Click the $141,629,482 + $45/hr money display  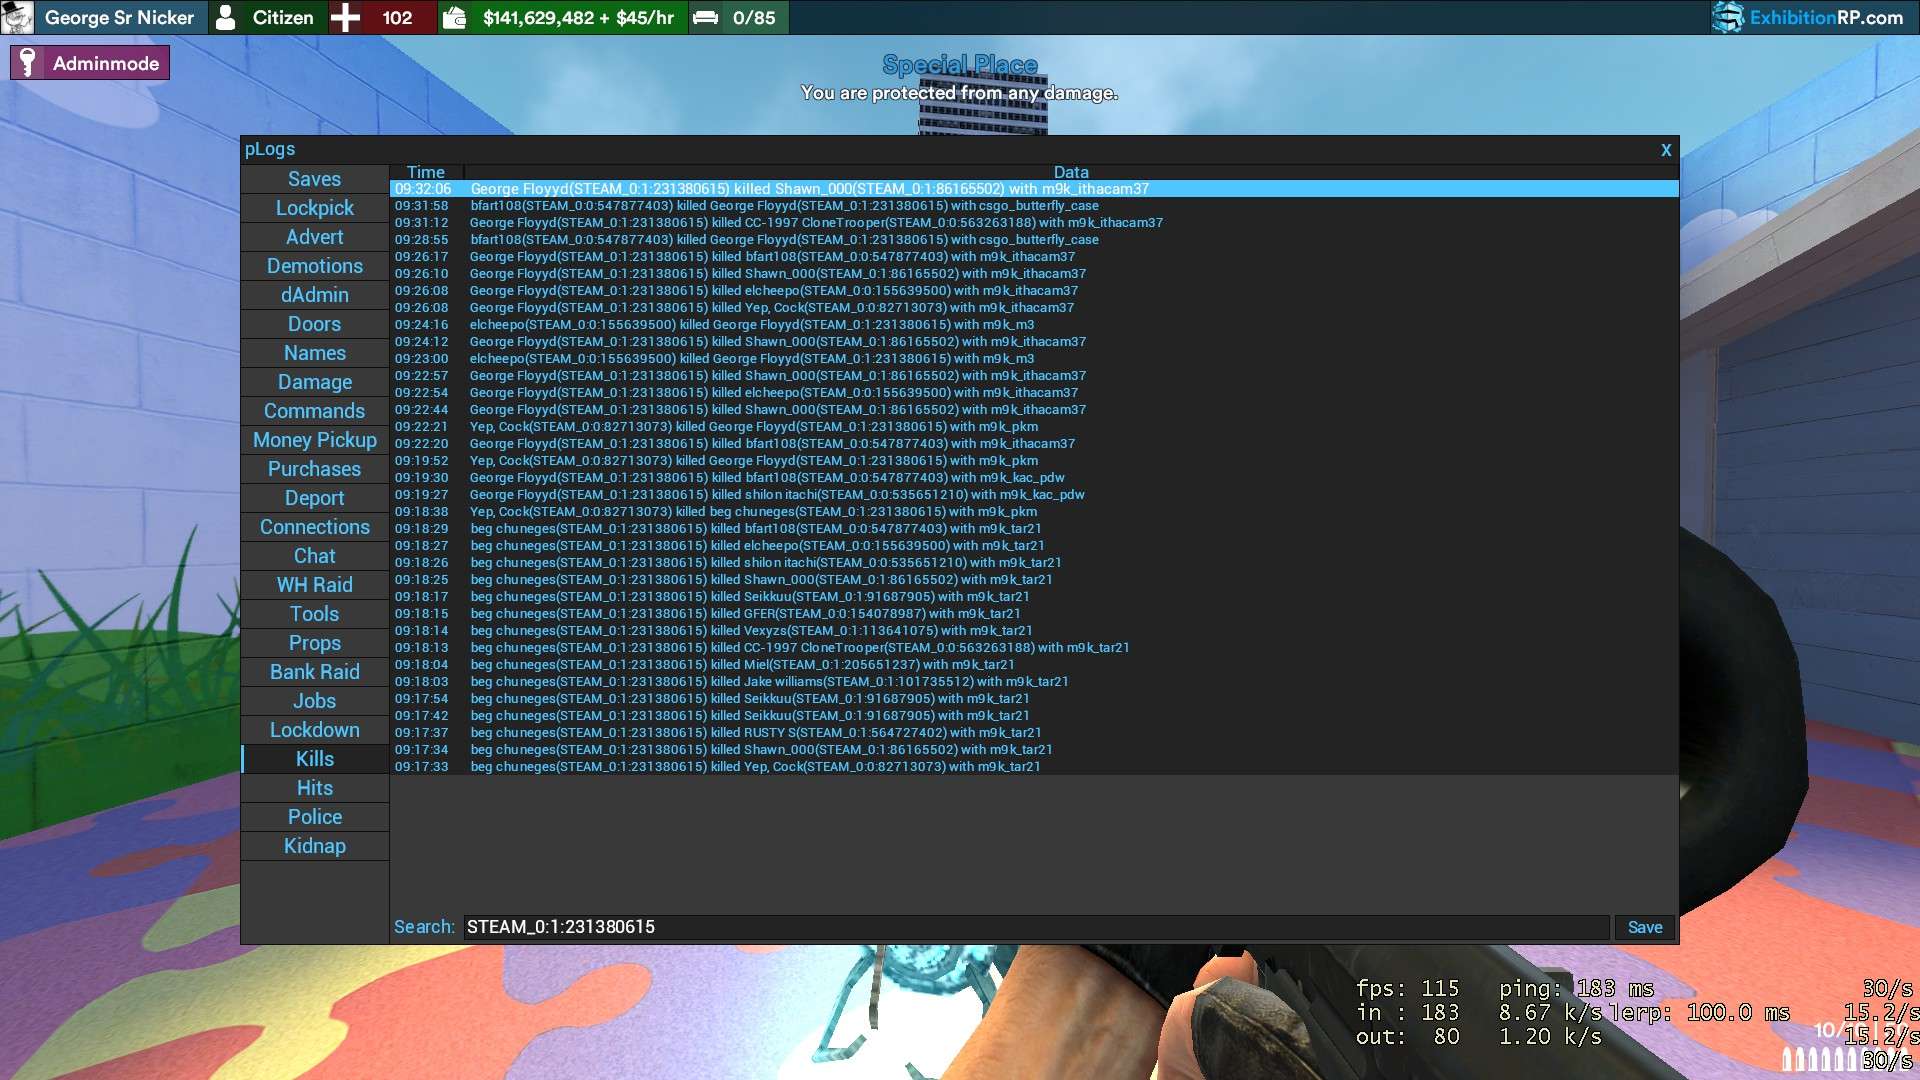[578, 17]
